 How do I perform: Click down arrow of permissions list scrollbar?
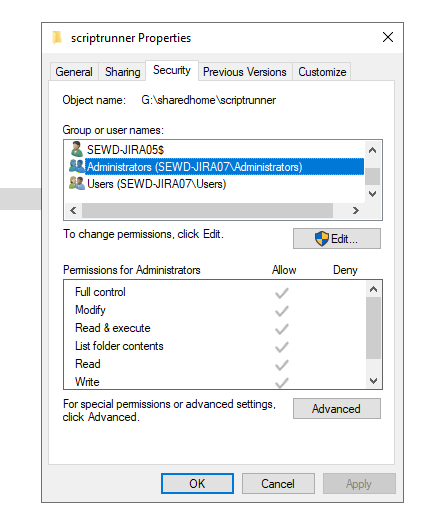tap(373, 380)
